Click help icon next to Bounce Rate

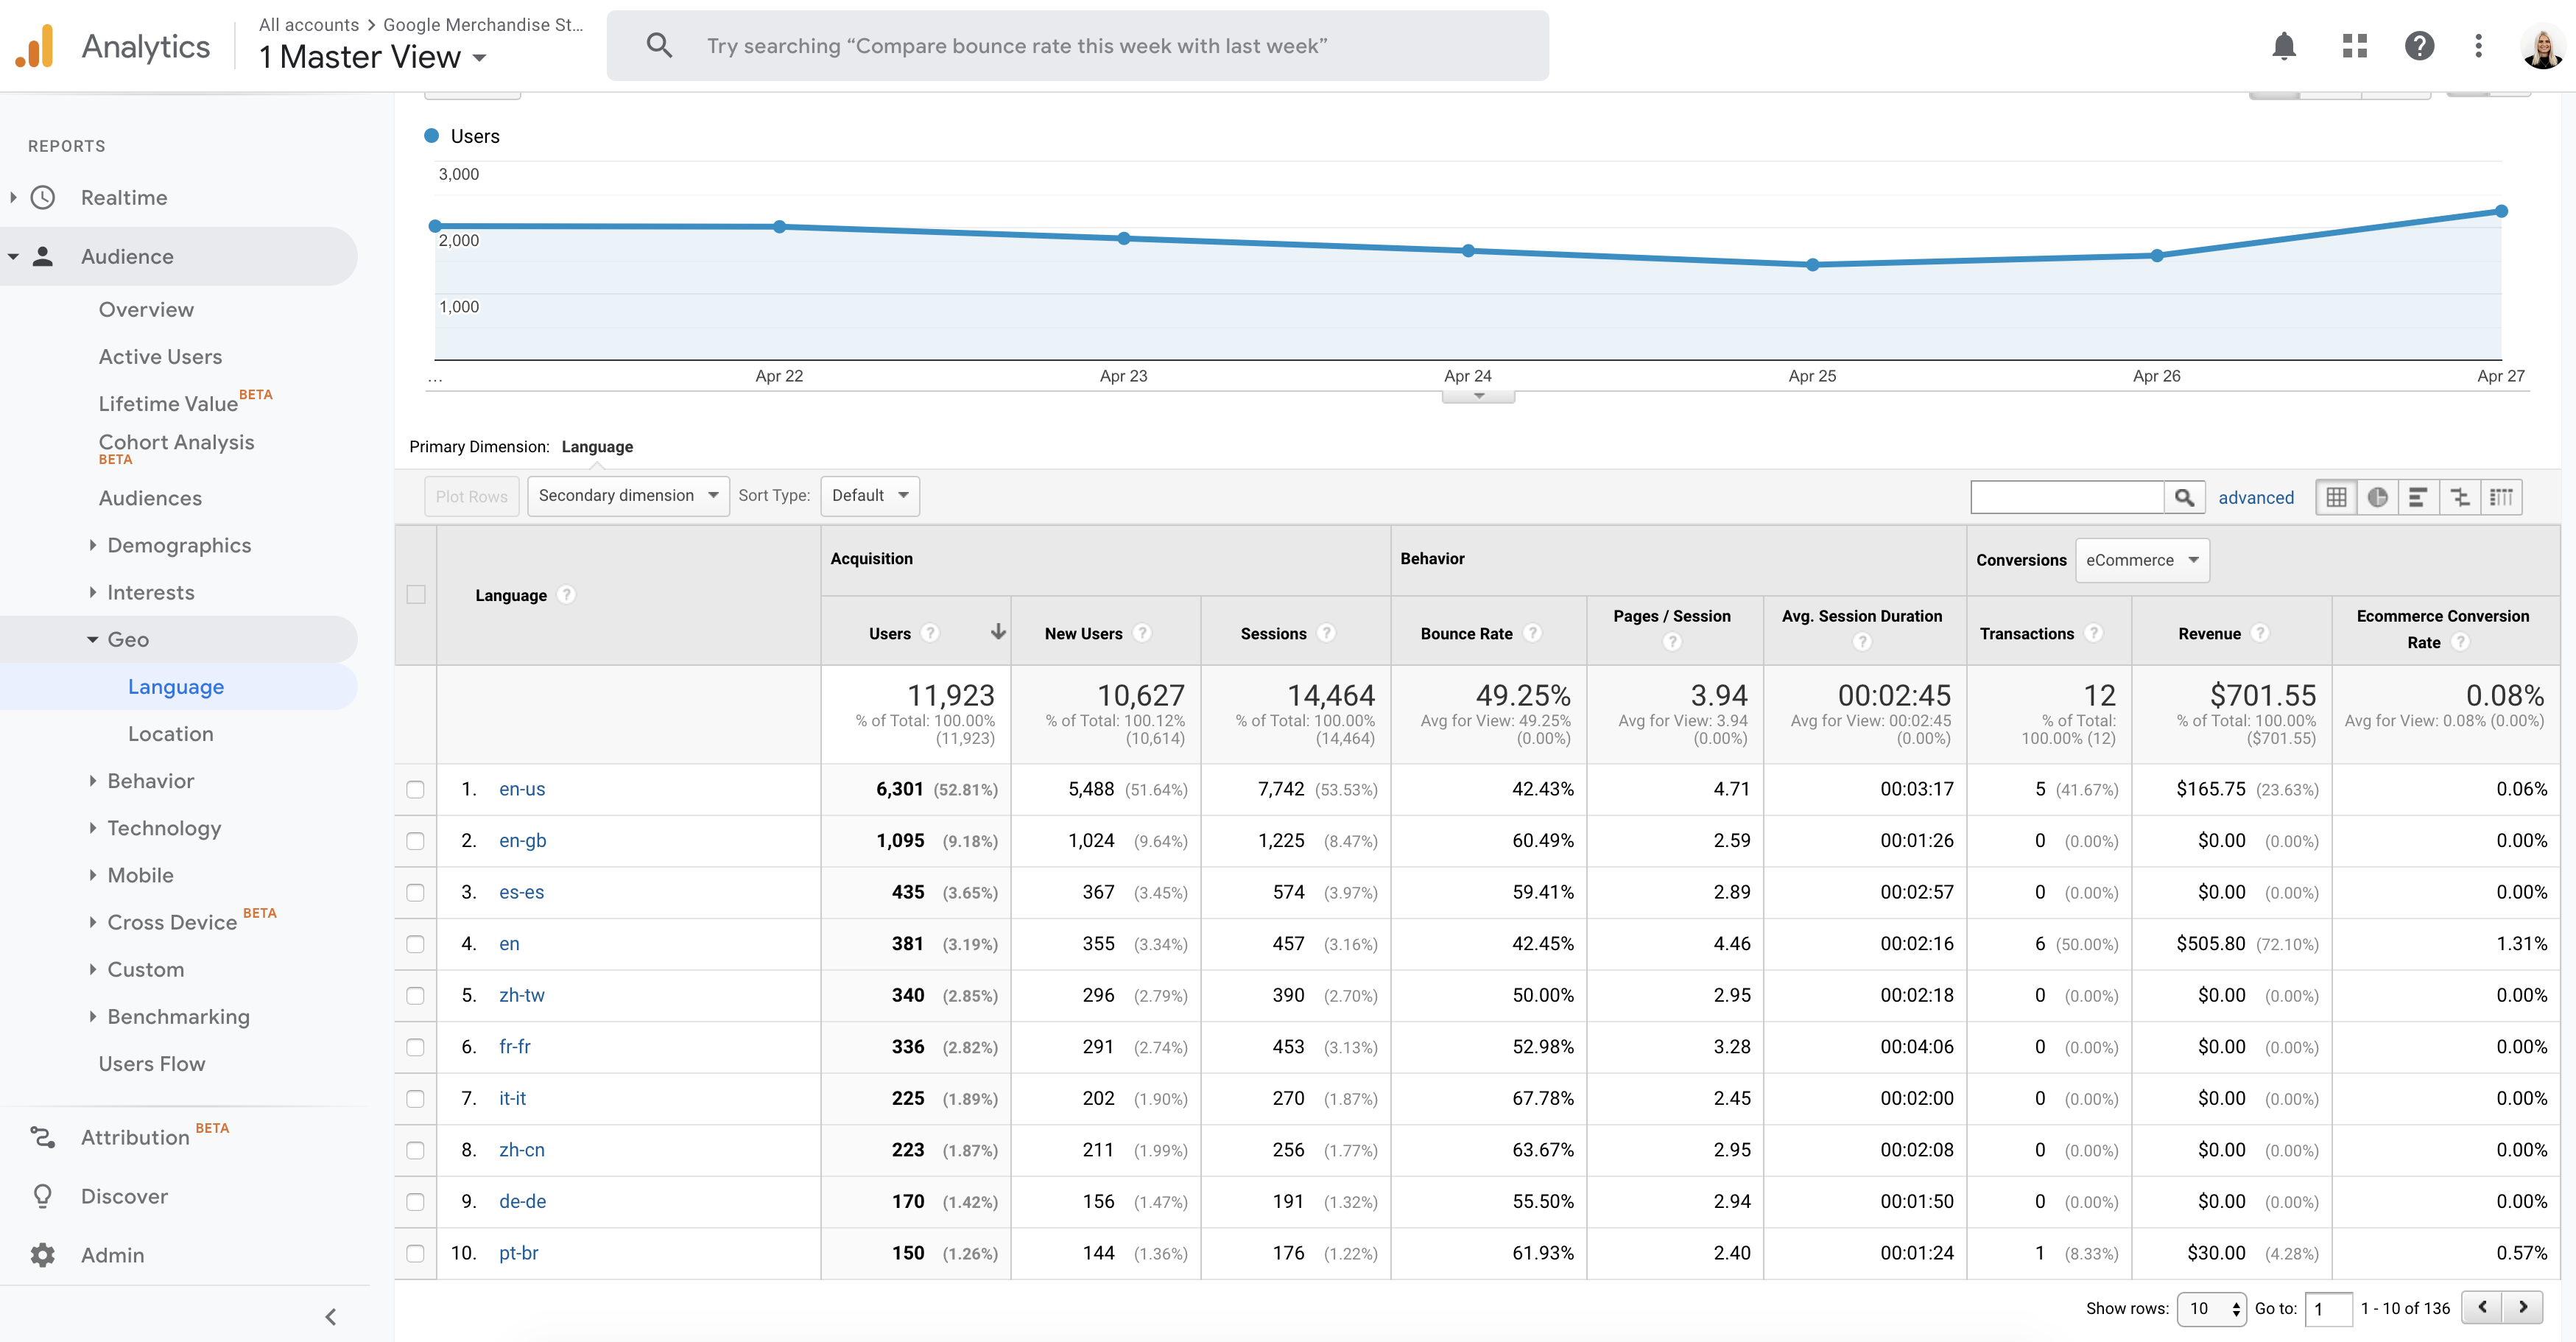click(x=1532, y=633)
